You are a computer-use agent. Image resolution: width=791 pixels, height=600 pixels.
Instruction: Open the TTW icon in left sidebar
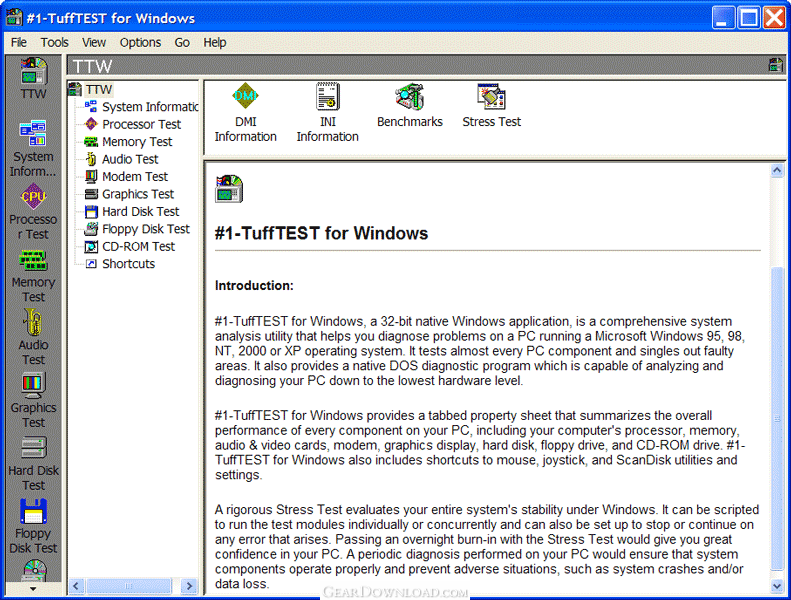click(33, 79)
